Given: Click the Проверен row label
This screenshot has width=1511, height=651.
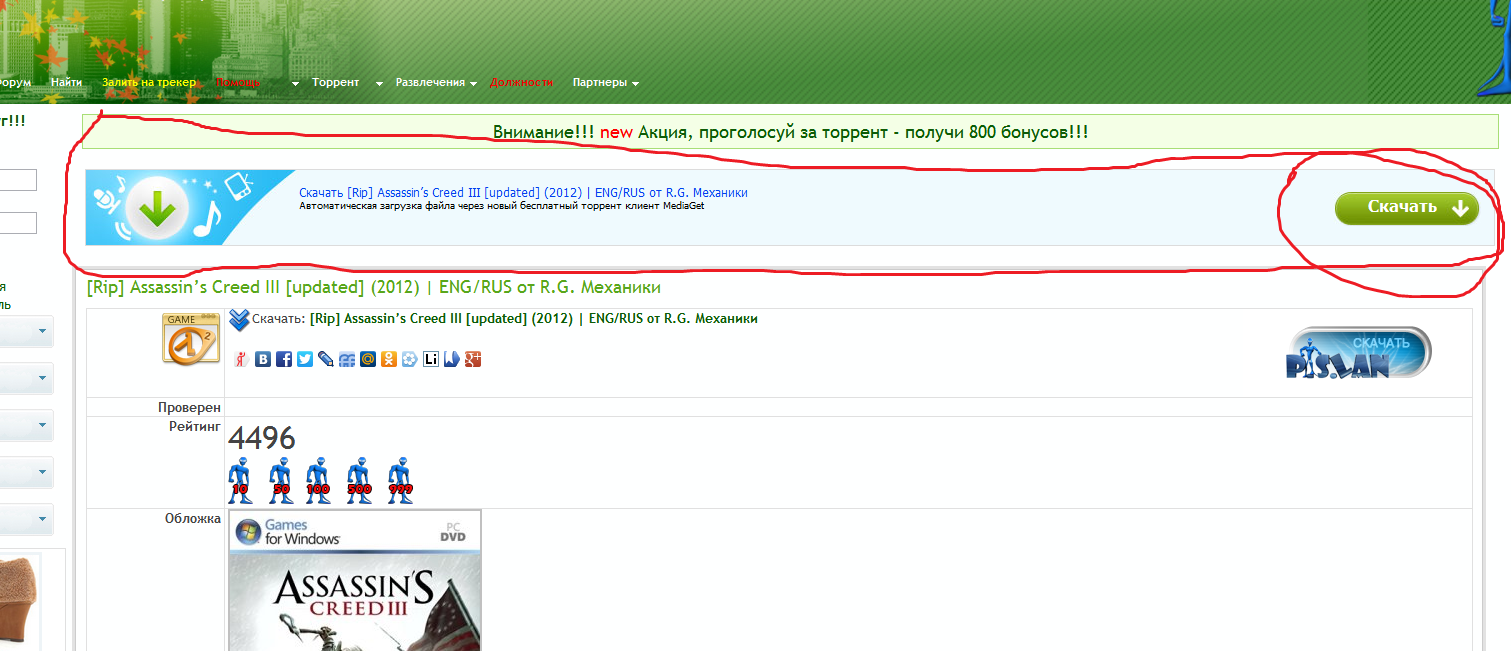Looking at the screenshot, I should coord(189,407).
